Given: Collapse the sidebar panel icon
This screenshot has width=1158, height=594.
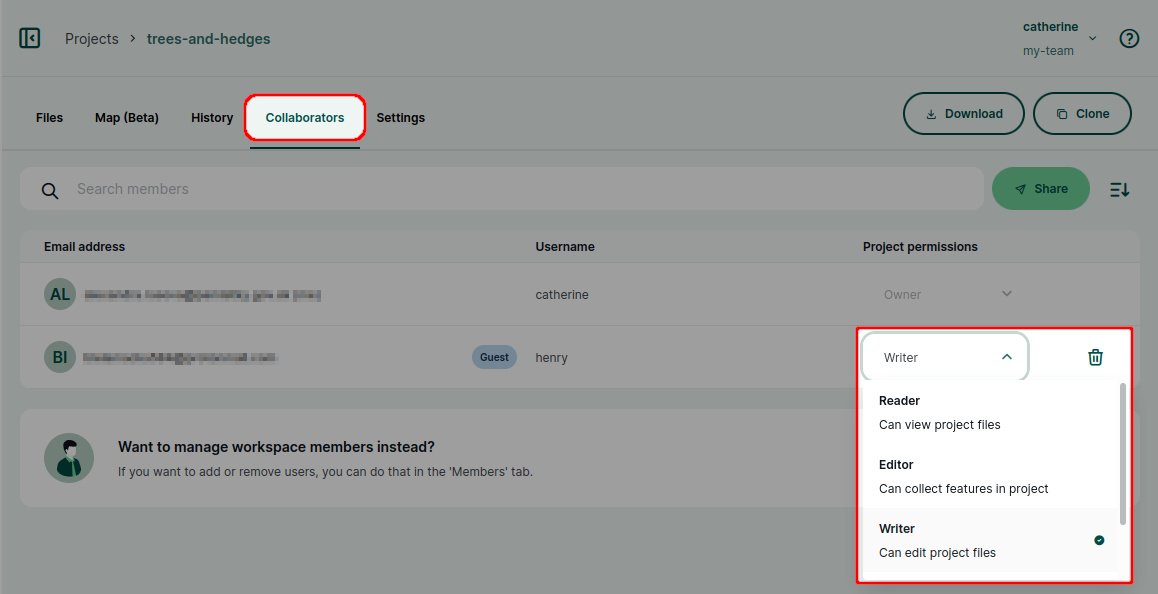Looking at the screenshot, I should [30, 38].
